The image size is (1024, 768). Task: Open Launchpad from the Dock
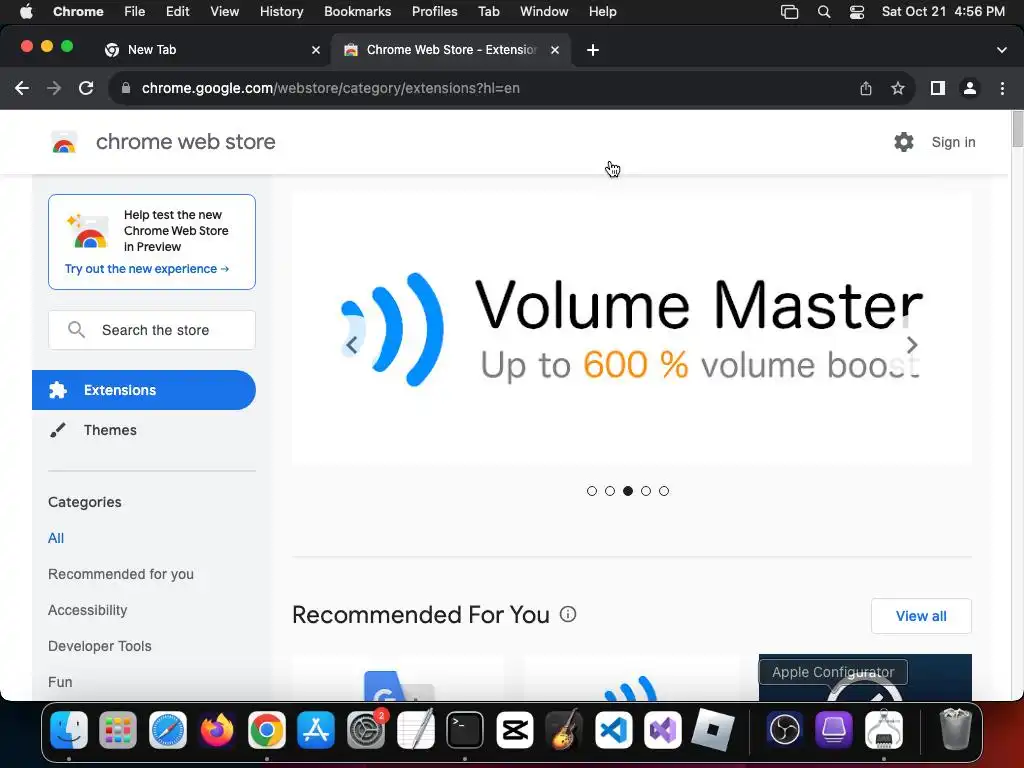point(118,729)
